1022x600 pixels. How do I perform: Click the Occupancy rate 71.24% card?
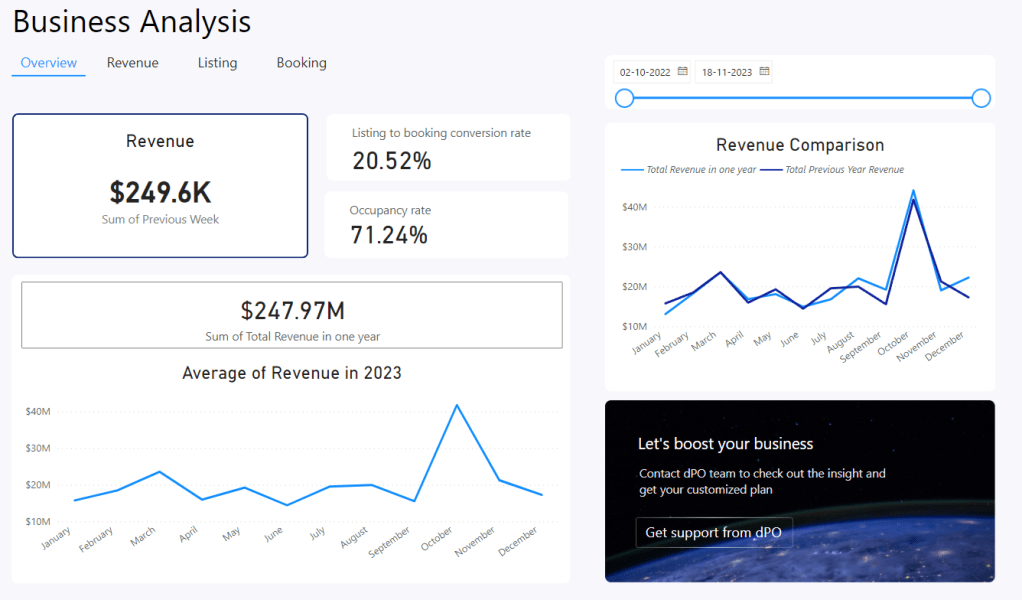point(447,225)
